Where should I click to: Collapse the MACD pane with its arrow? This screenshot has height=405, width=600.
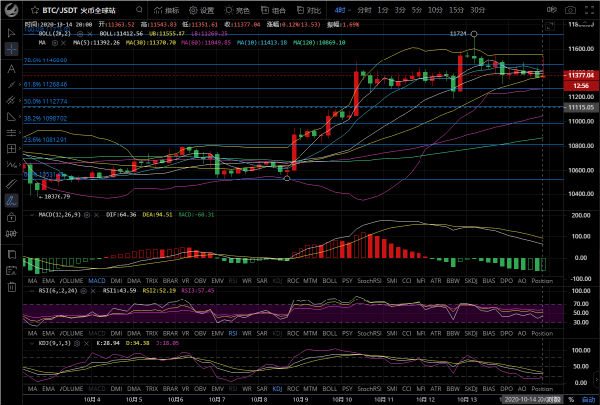(x=32, y=215)
